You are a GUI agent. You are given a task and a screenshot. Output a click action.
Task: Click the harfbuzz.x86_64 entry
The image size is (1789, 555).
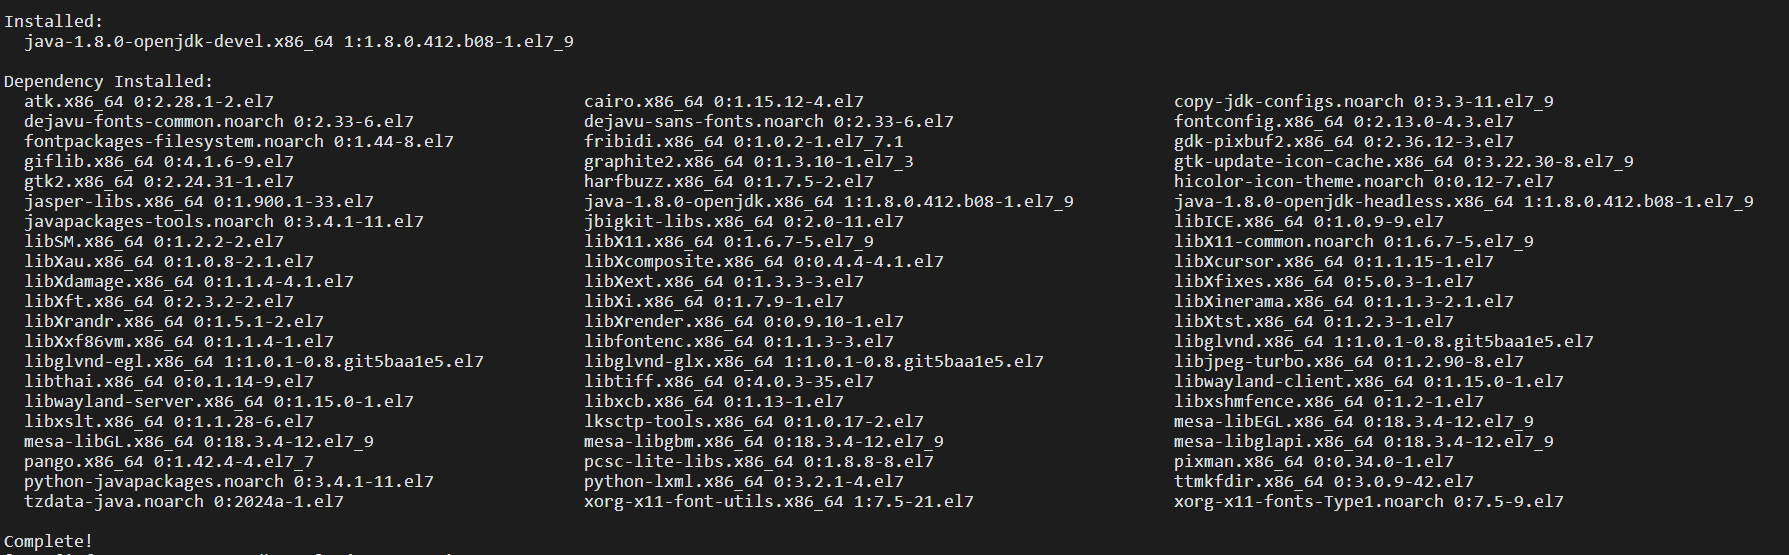tap(728, 181)
